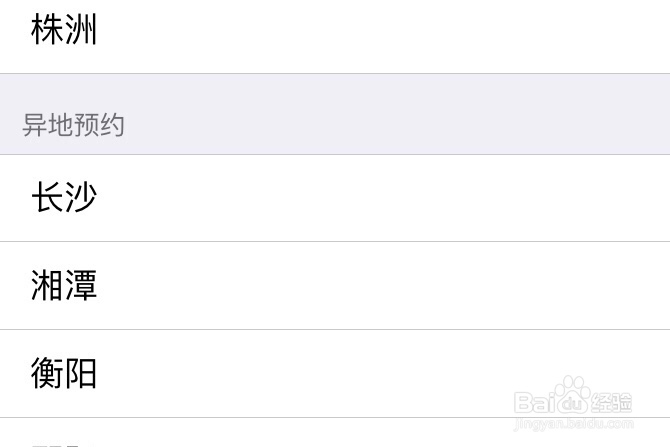Tap the middle of the 衡阳 row

pos(335,374)
